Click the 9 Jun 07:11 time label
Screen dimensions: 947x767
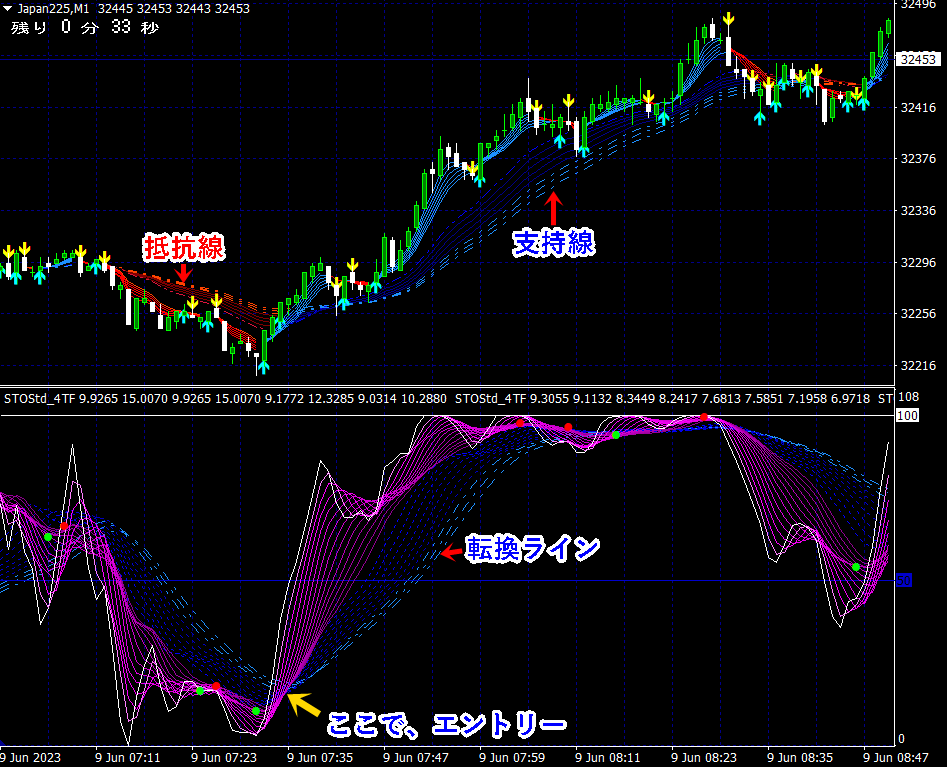tap(127, 757)
